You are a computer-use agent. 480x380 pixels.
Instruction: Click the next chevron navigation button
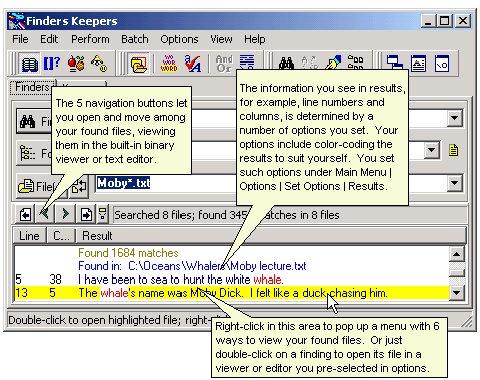65,214
